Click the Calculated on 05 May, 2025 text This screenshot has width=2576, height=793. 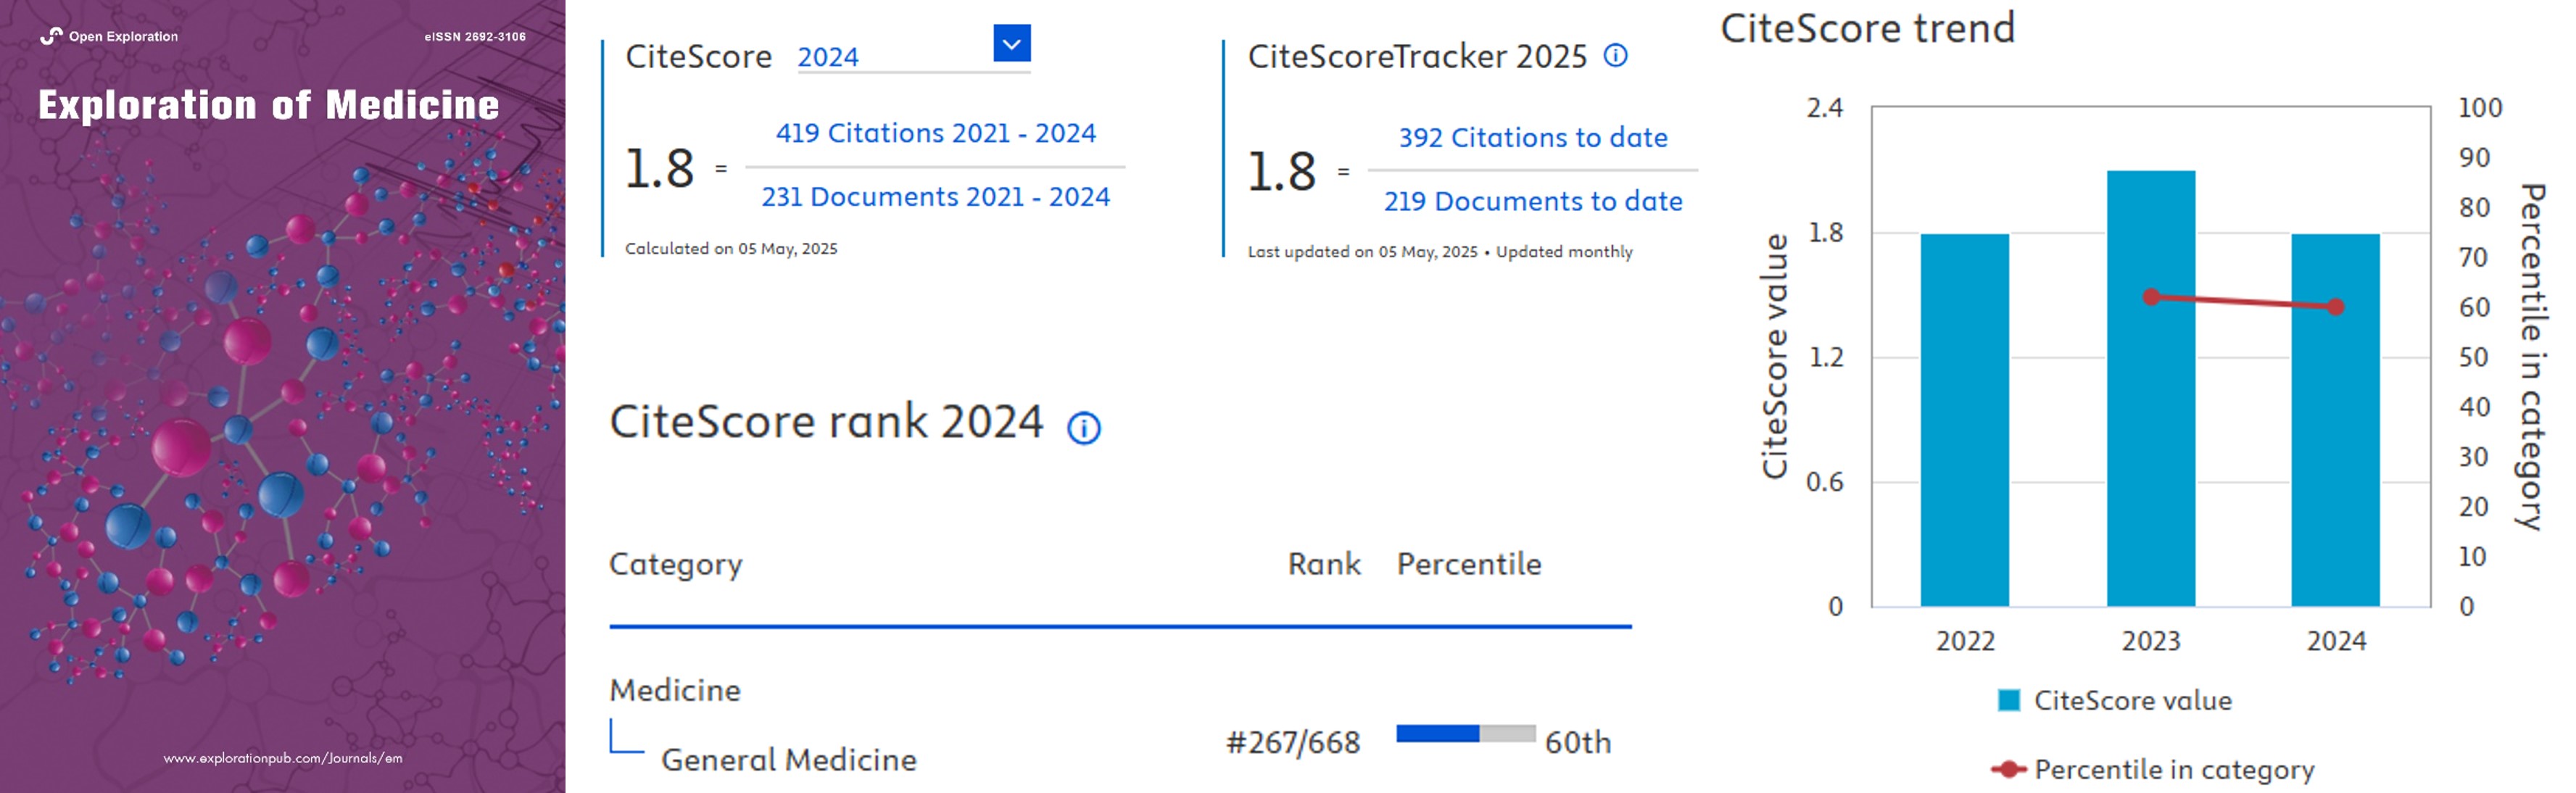731,249
